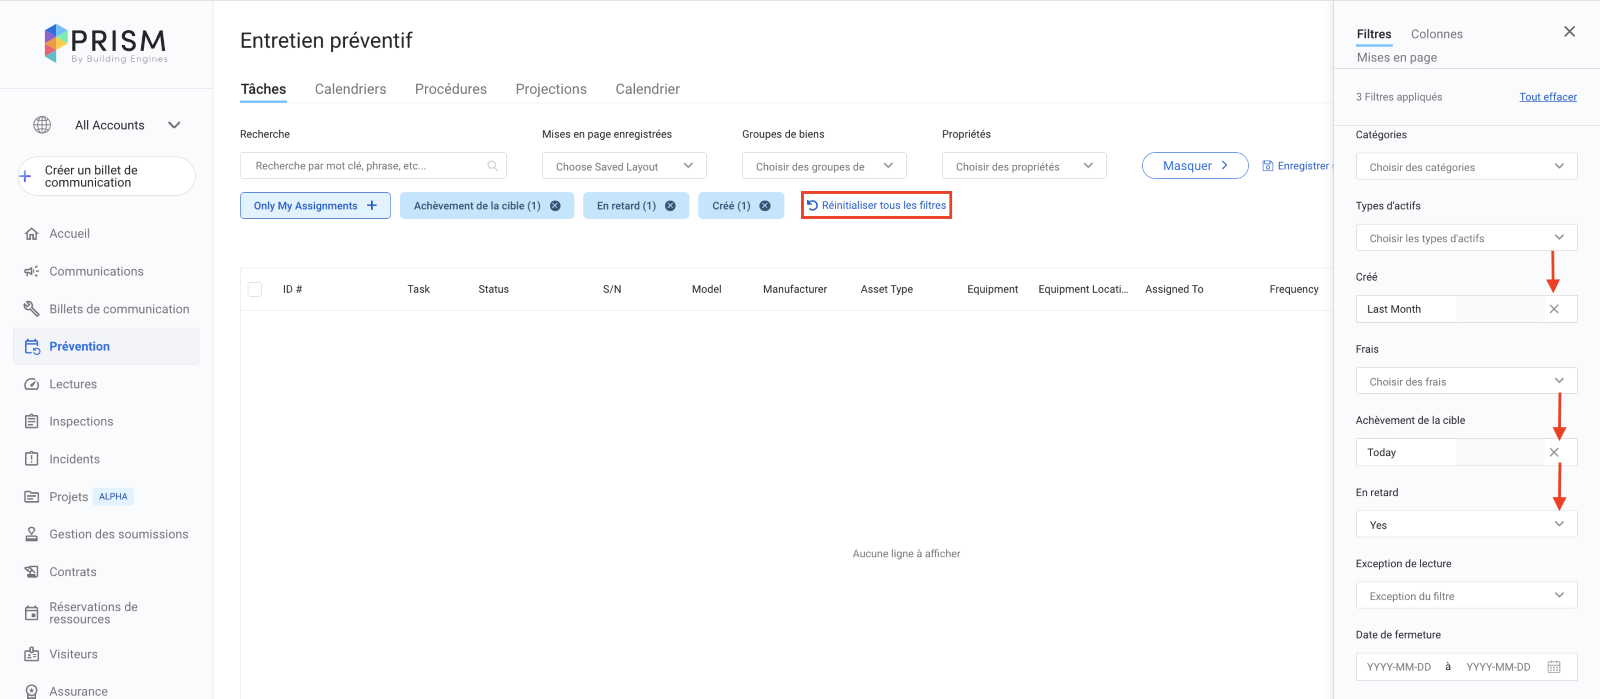
Task: Close the Filtres side panel
Action: pos(1569,32)
